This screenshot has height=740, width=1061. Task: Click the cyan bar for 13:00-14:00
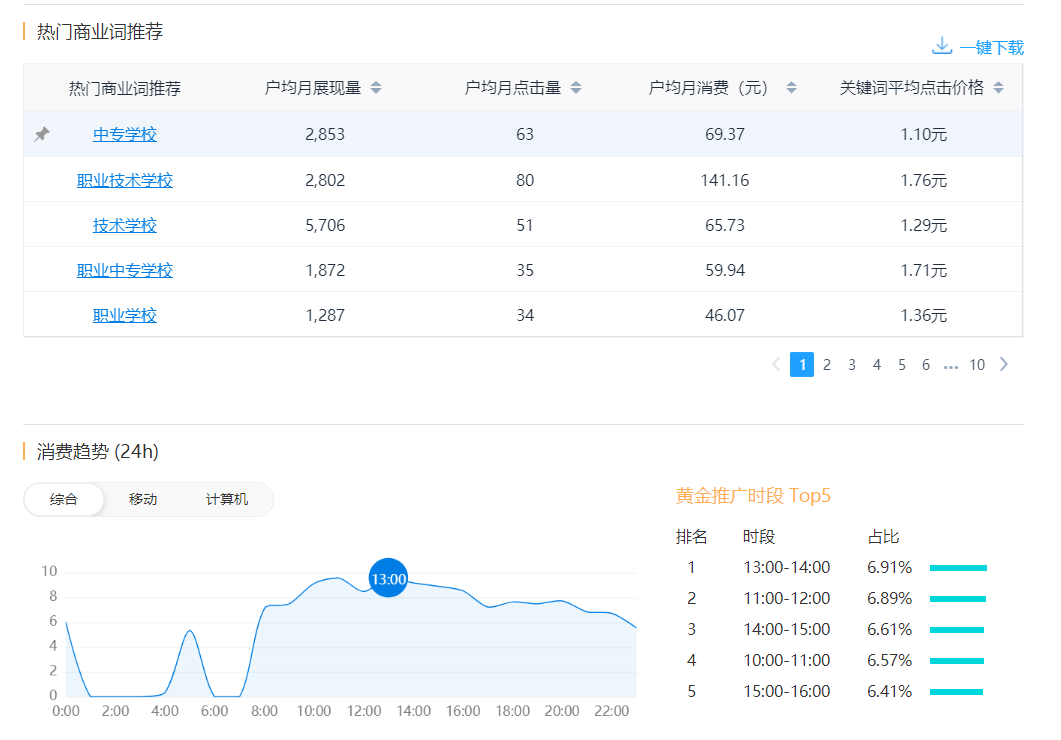point(958,568)
